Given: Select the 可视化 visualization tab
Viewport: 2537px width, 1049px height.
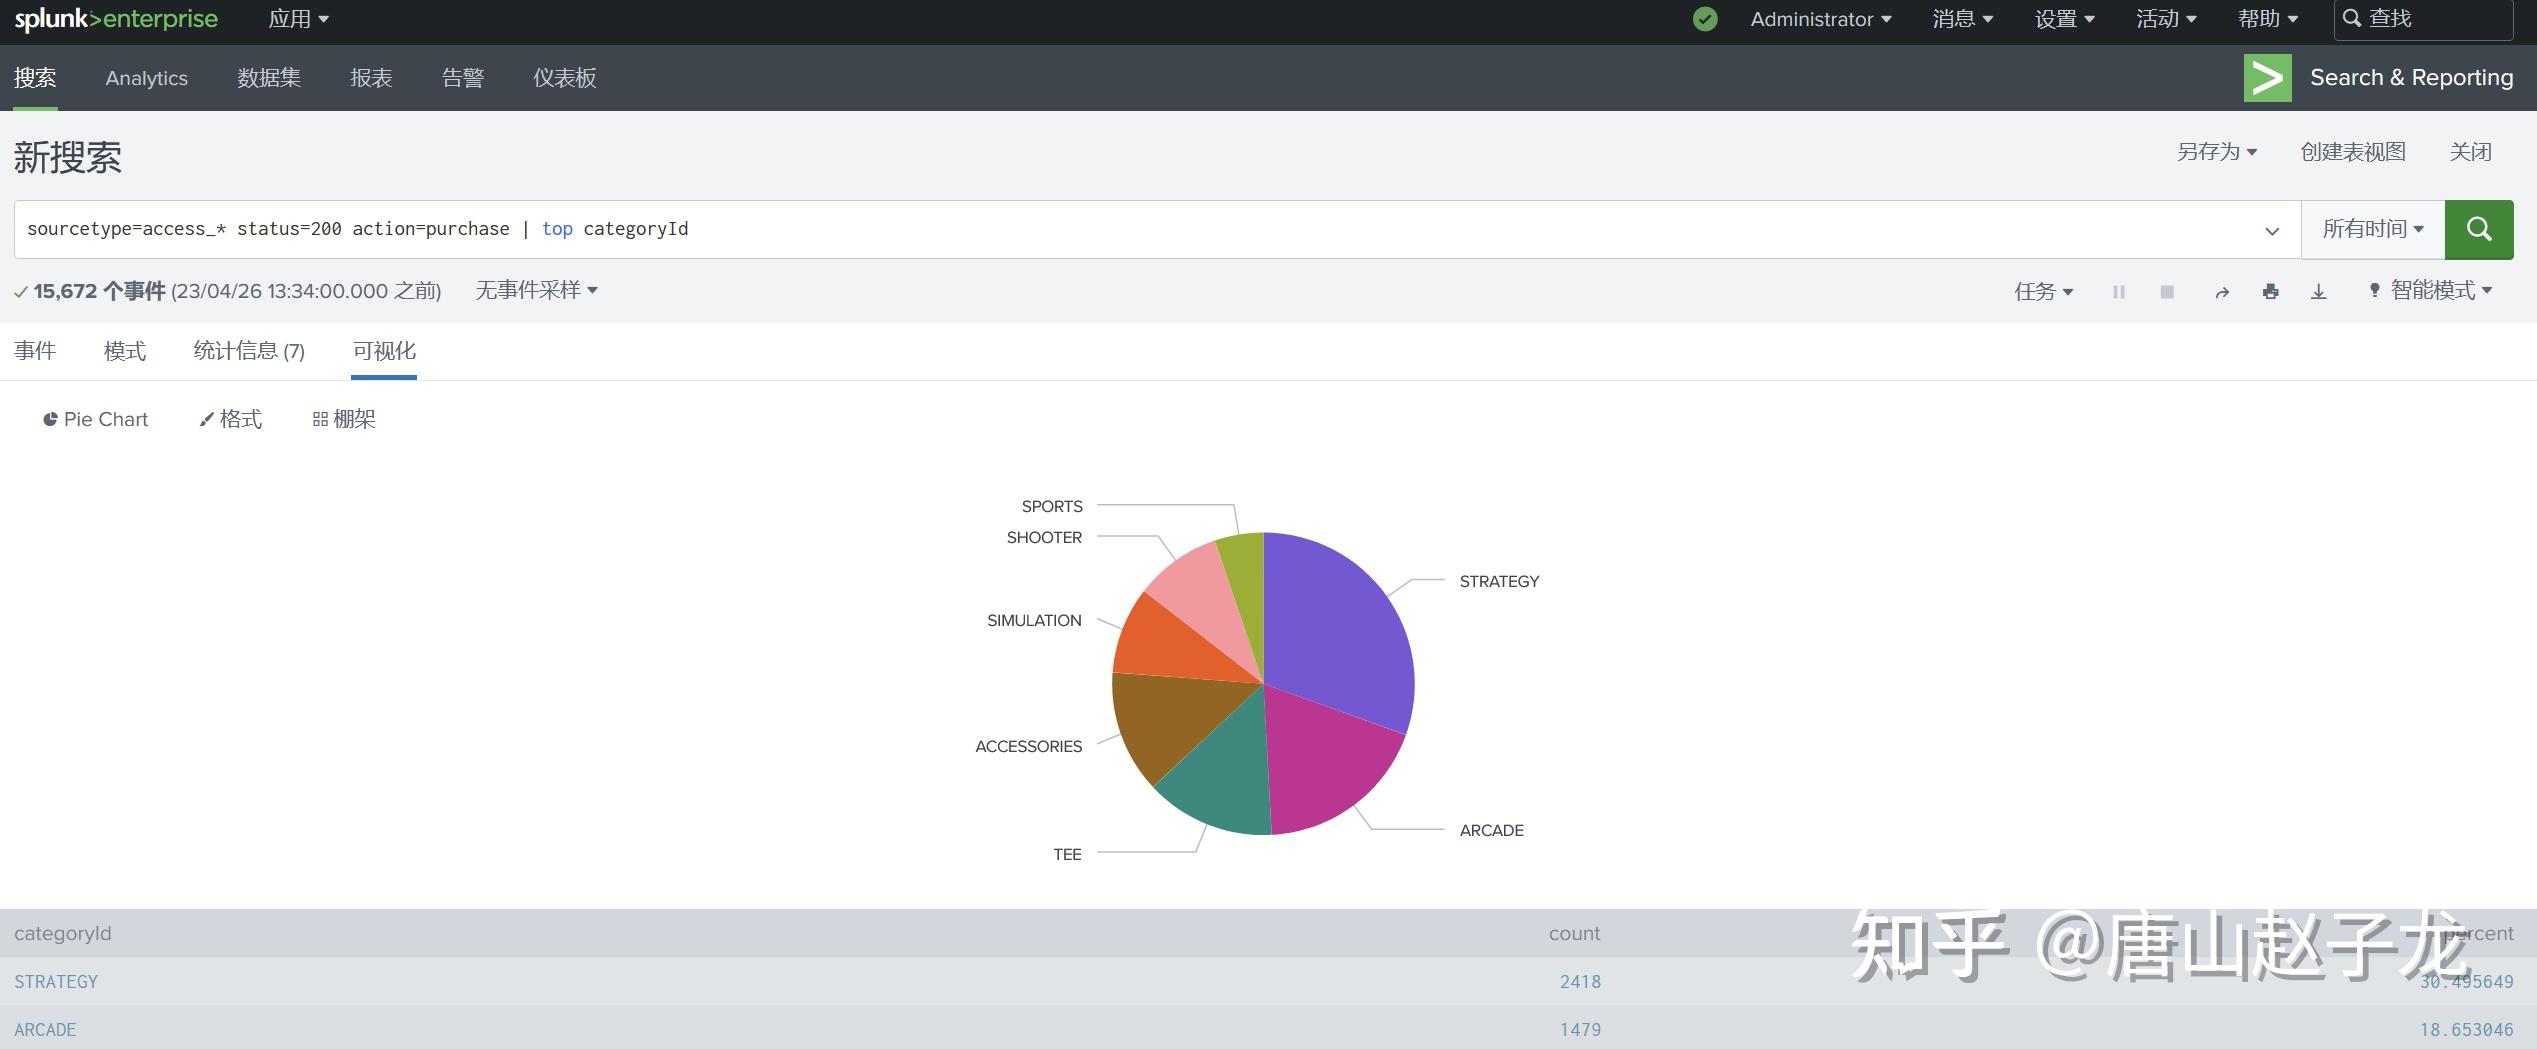Looking at the screenshot, I should tap(384, 351).
